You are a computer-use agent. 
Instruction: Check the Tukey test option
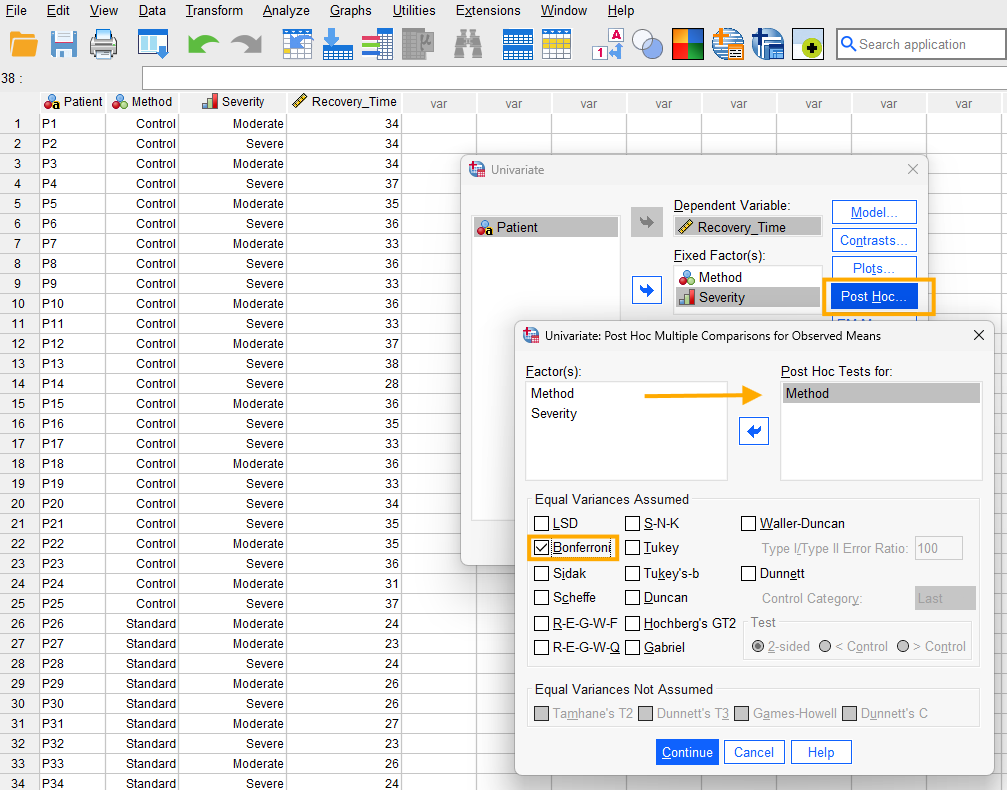tap(632, 548)
